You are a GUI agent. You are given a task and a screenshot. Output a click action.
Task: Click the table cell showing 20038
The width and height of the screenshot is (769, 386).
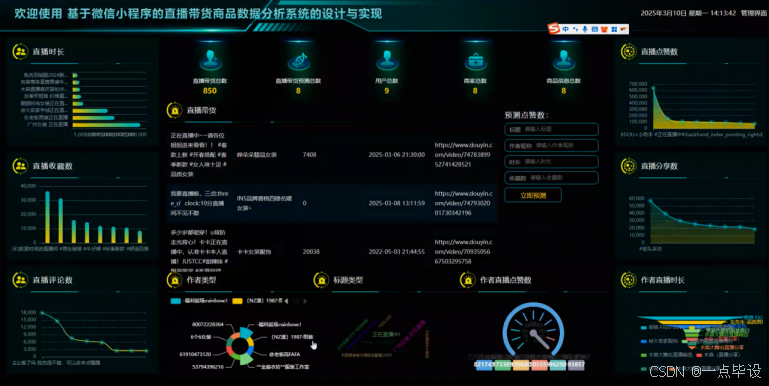coord(311,252)
